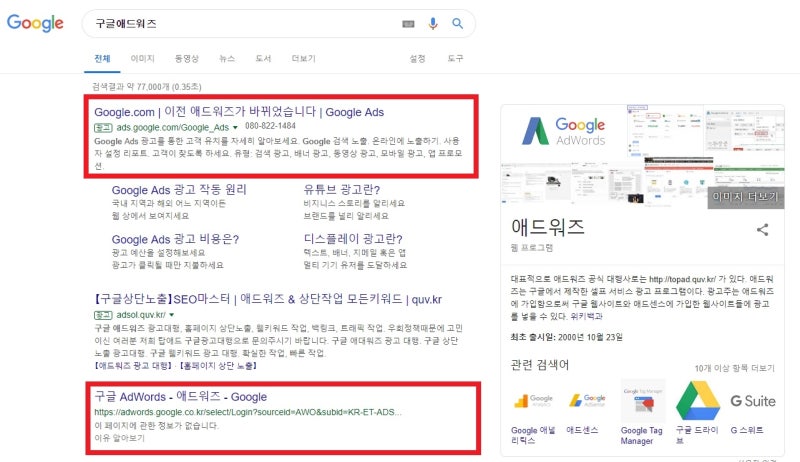Open the Google Ads ad headline link
The width and height of the screenshot is (800, 462).
(x=239, y=112)
